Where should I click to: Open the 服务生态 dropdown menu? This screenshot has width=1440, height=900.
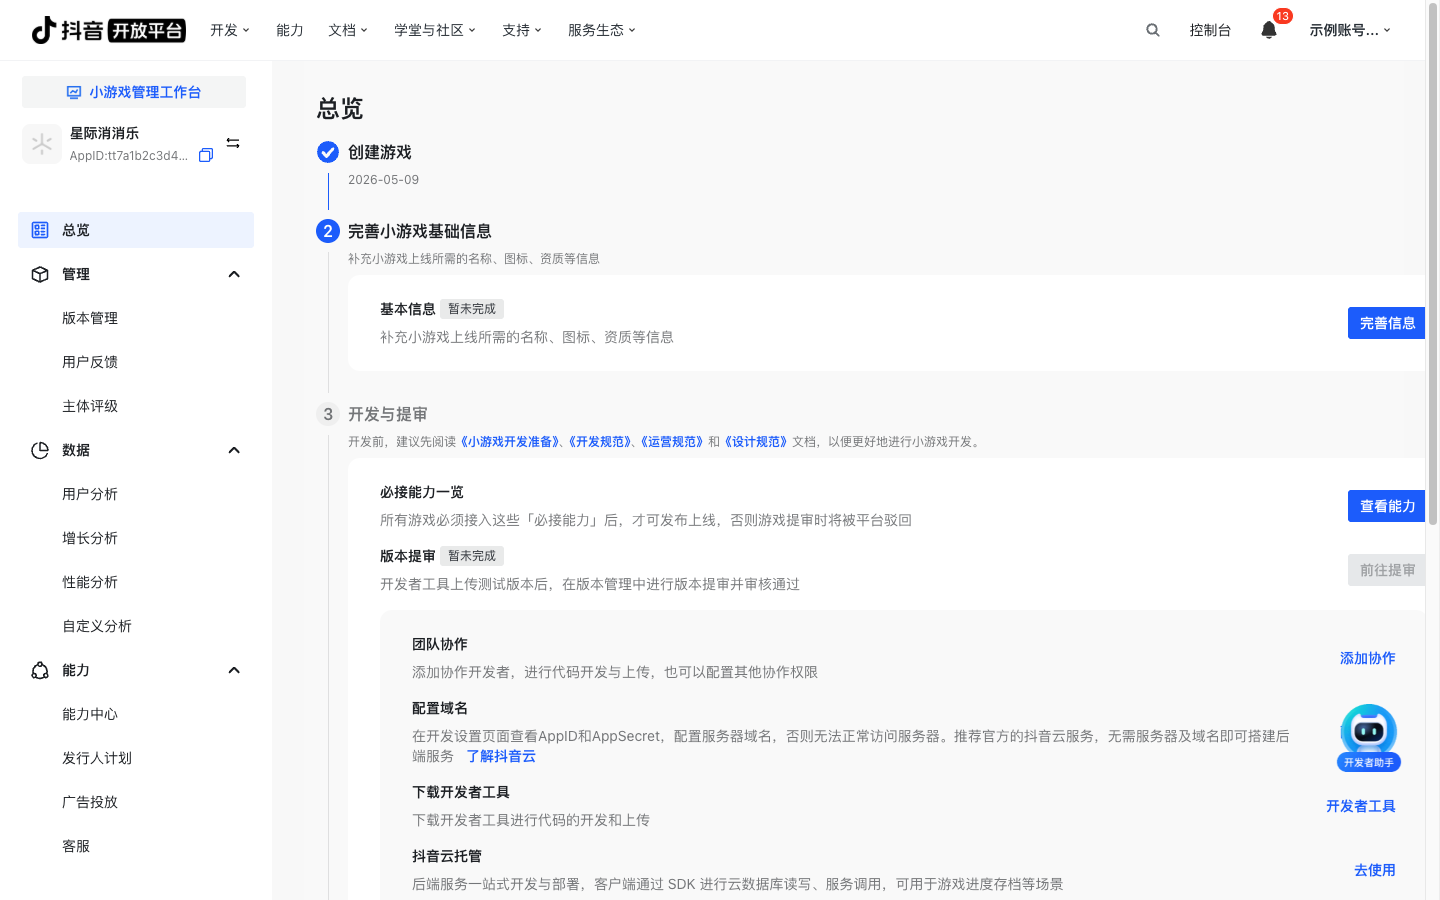pos(602,30)
